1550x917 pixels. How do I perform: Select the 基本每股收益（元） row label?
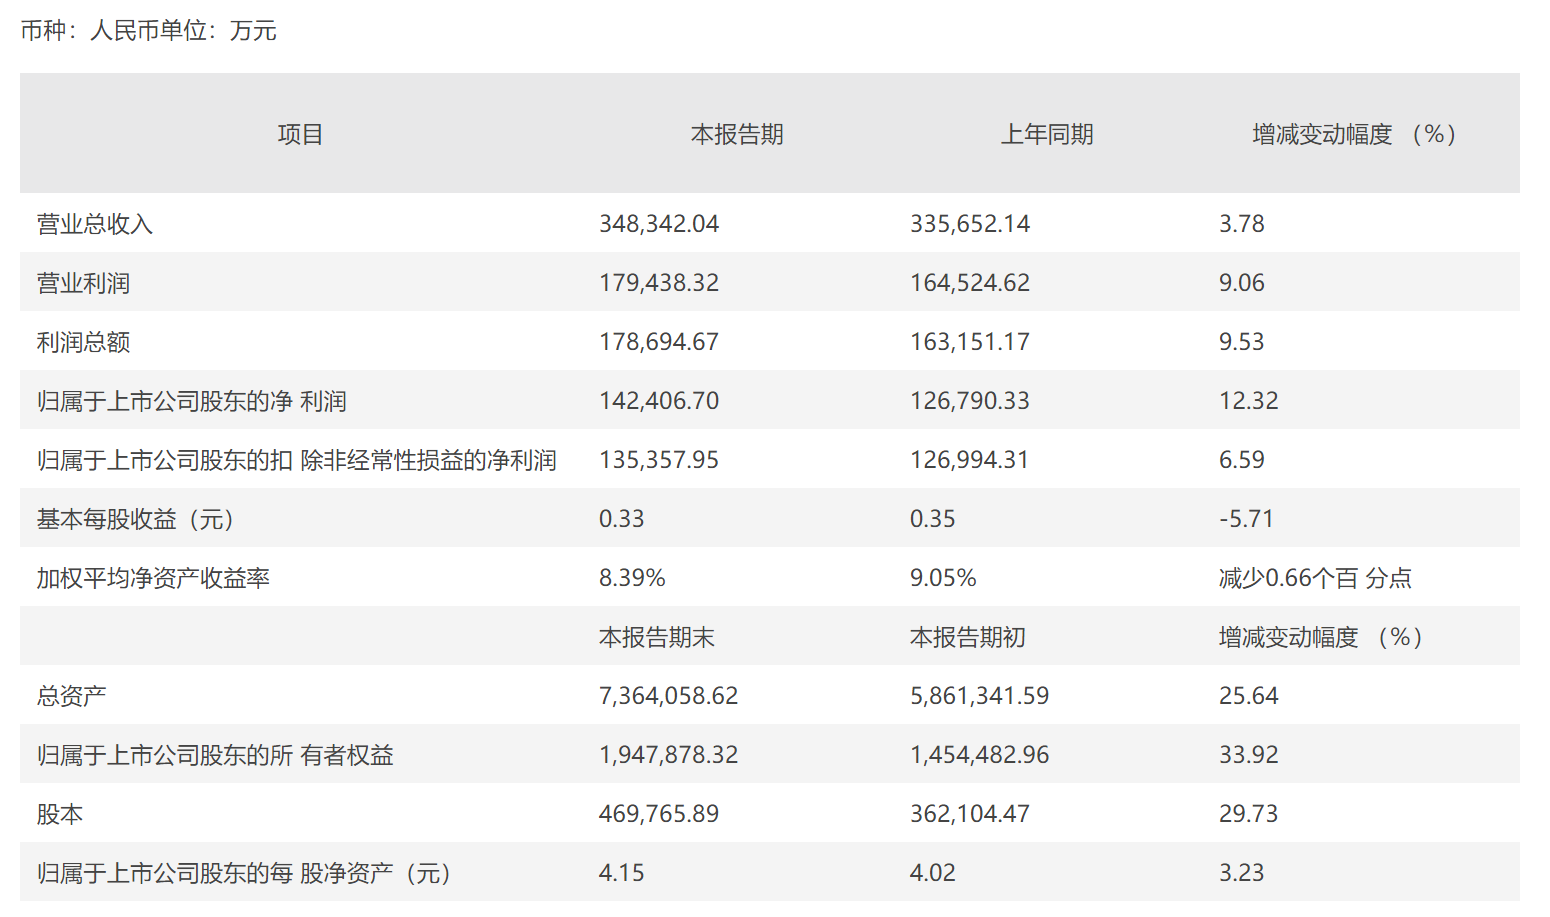pos(137,519)
